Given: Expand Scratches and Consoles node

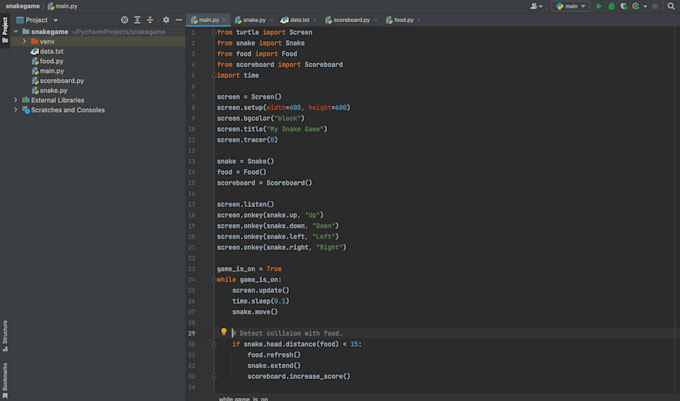Looking at the screenshot, I should tap(16, 110).
